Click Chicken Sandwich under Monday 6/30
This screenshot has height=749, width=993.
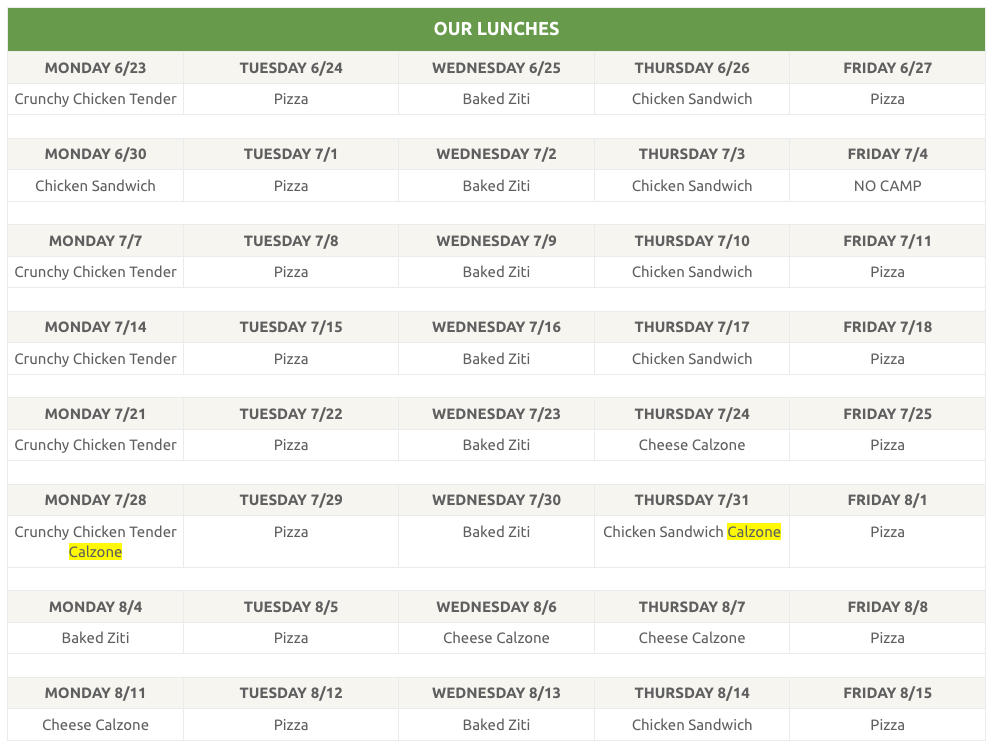pos(96,186)
